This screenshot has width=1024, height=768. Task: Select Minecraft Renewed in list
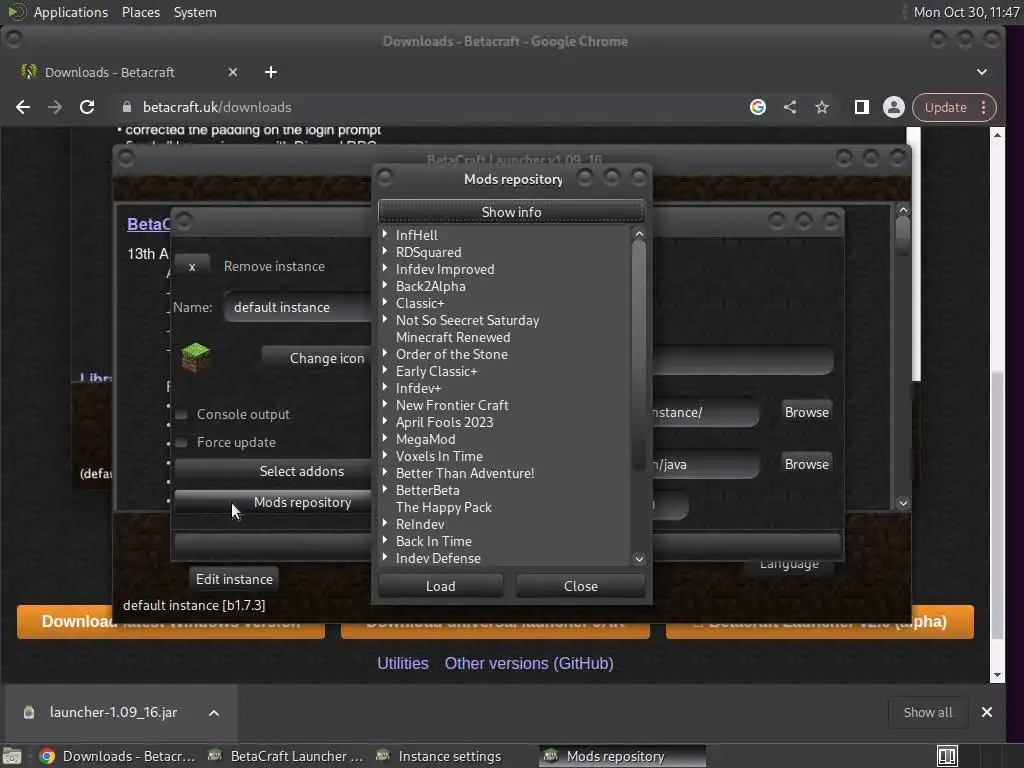453,337
